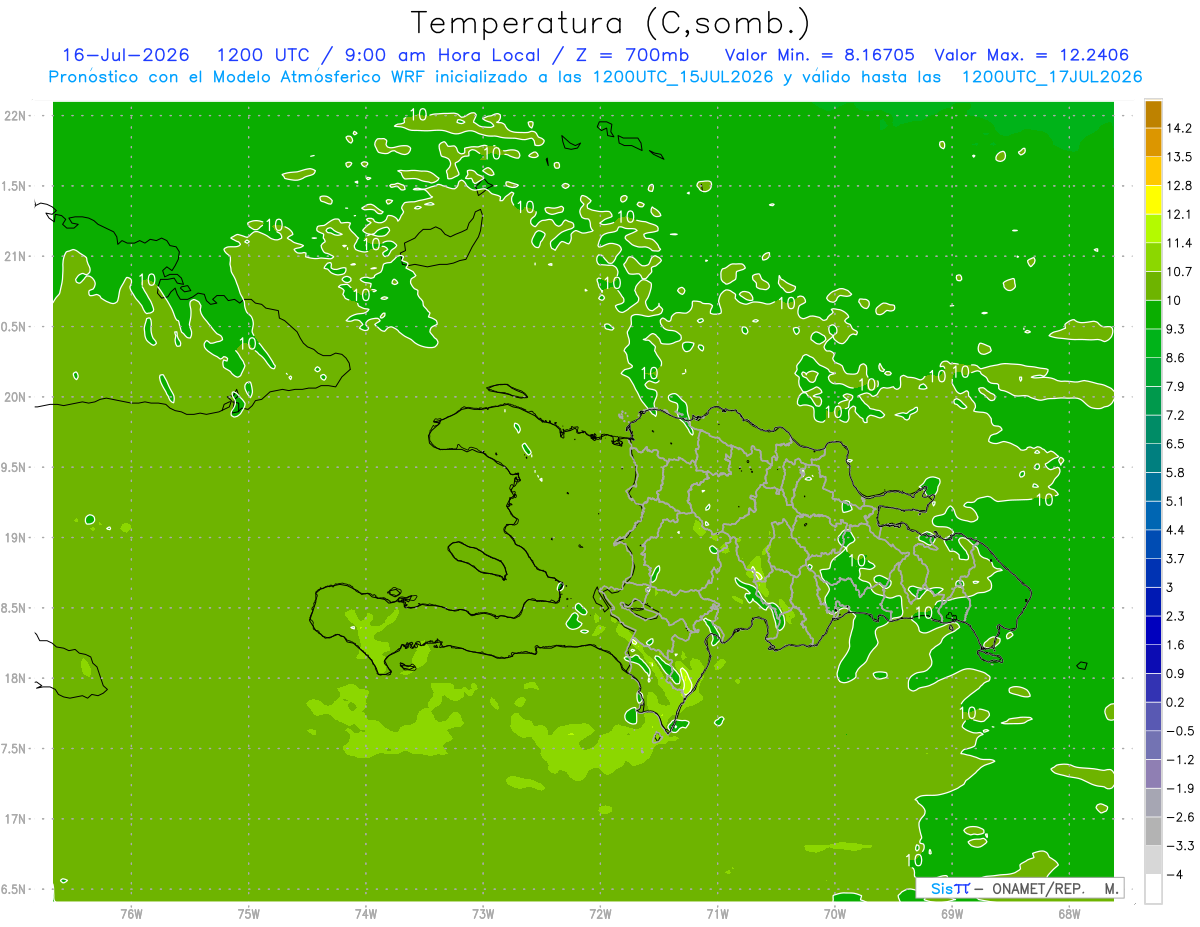Click the color scale value 13.5
The image size is (1200, 927).
point(1180,157)
